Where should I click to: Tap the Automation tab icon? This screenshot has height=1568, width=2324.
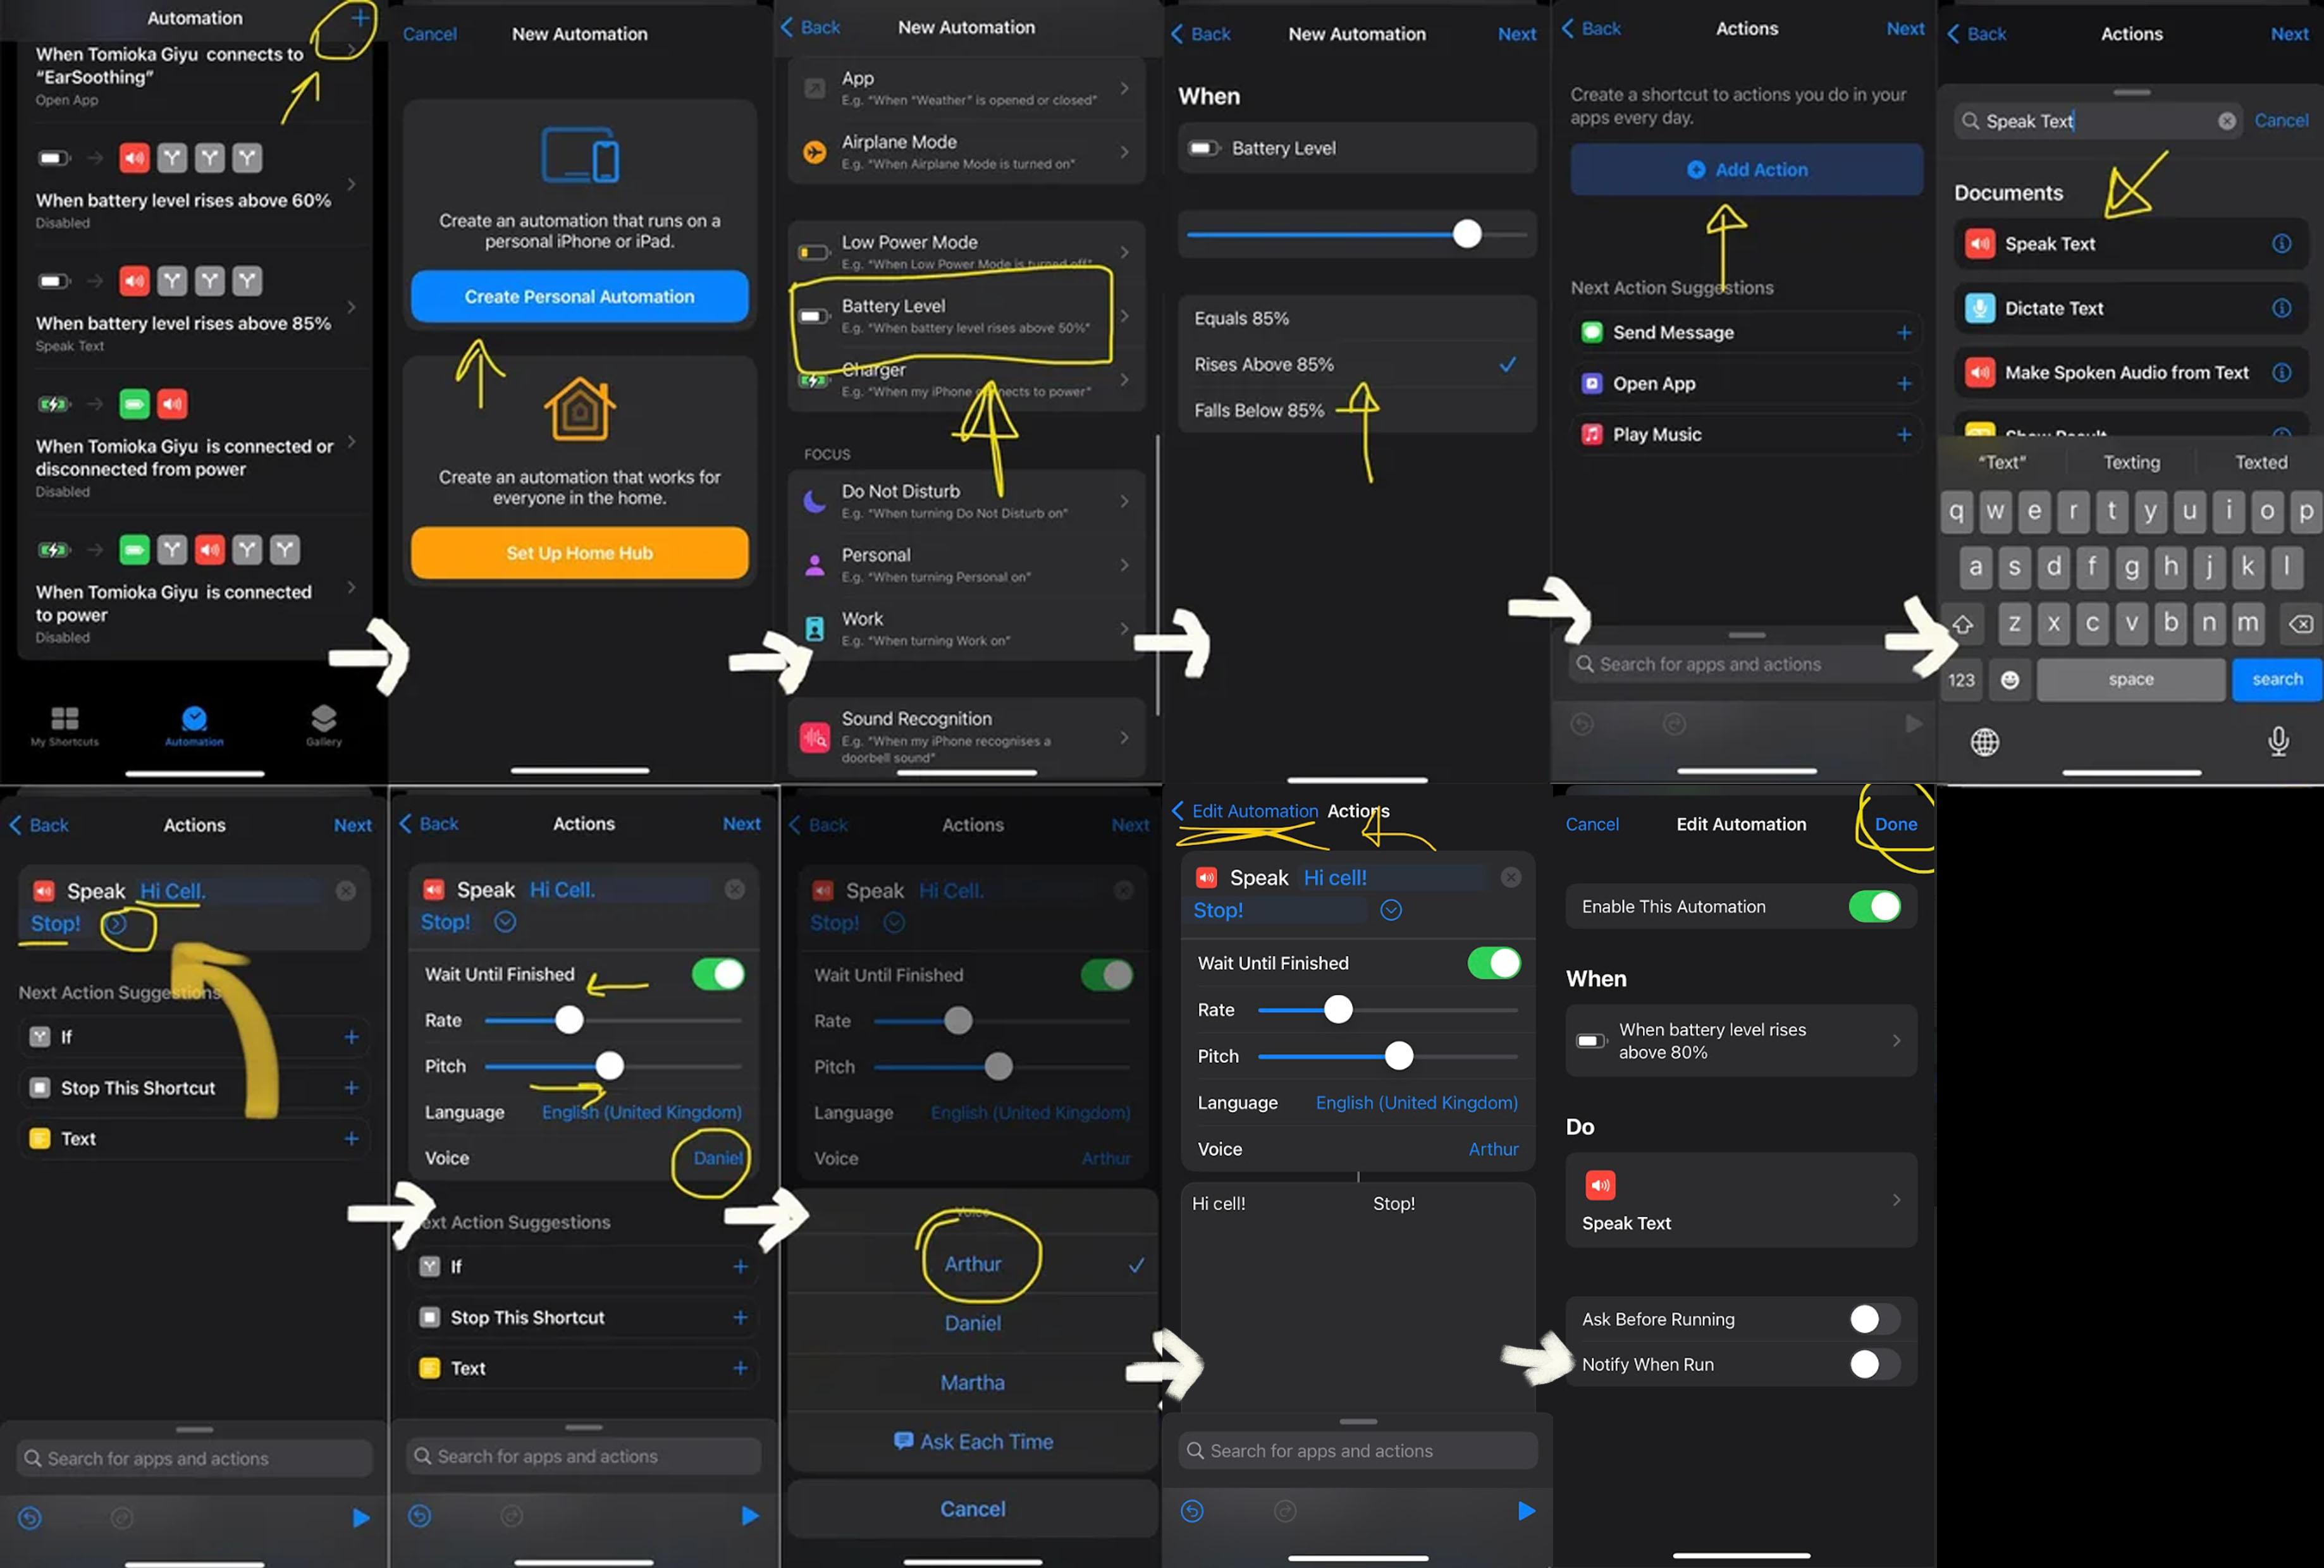click(191, 726)
